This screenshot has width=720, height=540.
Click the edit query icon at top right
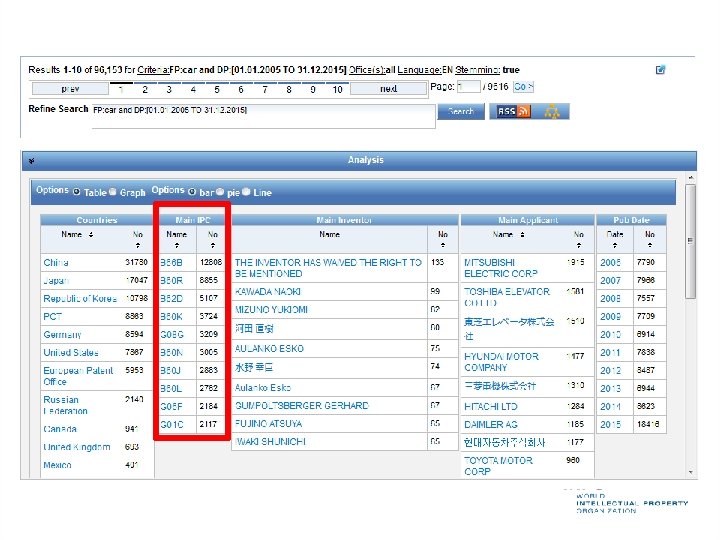[660, 70]
